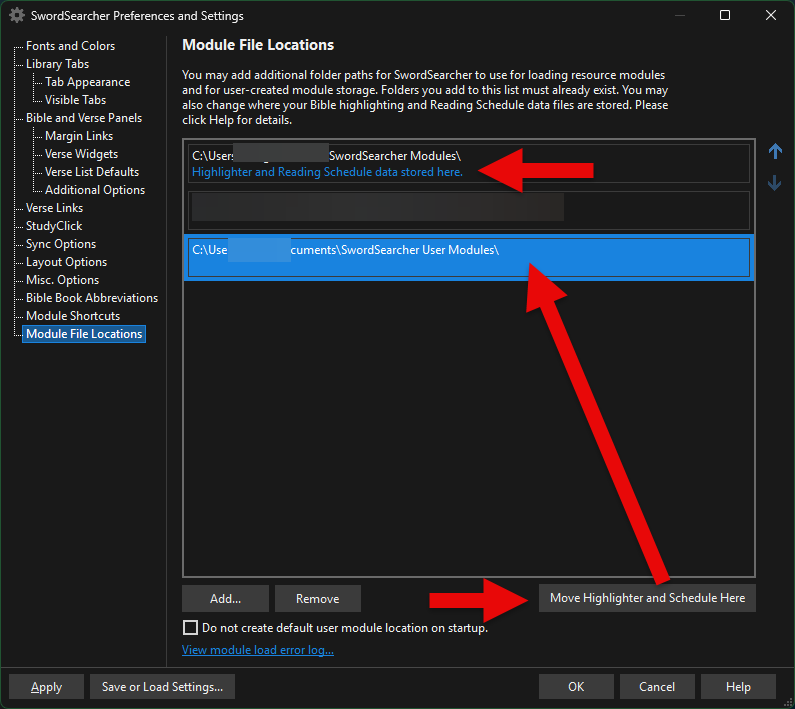Screen dimensions: 795x709
Task: Click the gear icon in title bar
Action: pyautogui.click(x=17, y=16)
